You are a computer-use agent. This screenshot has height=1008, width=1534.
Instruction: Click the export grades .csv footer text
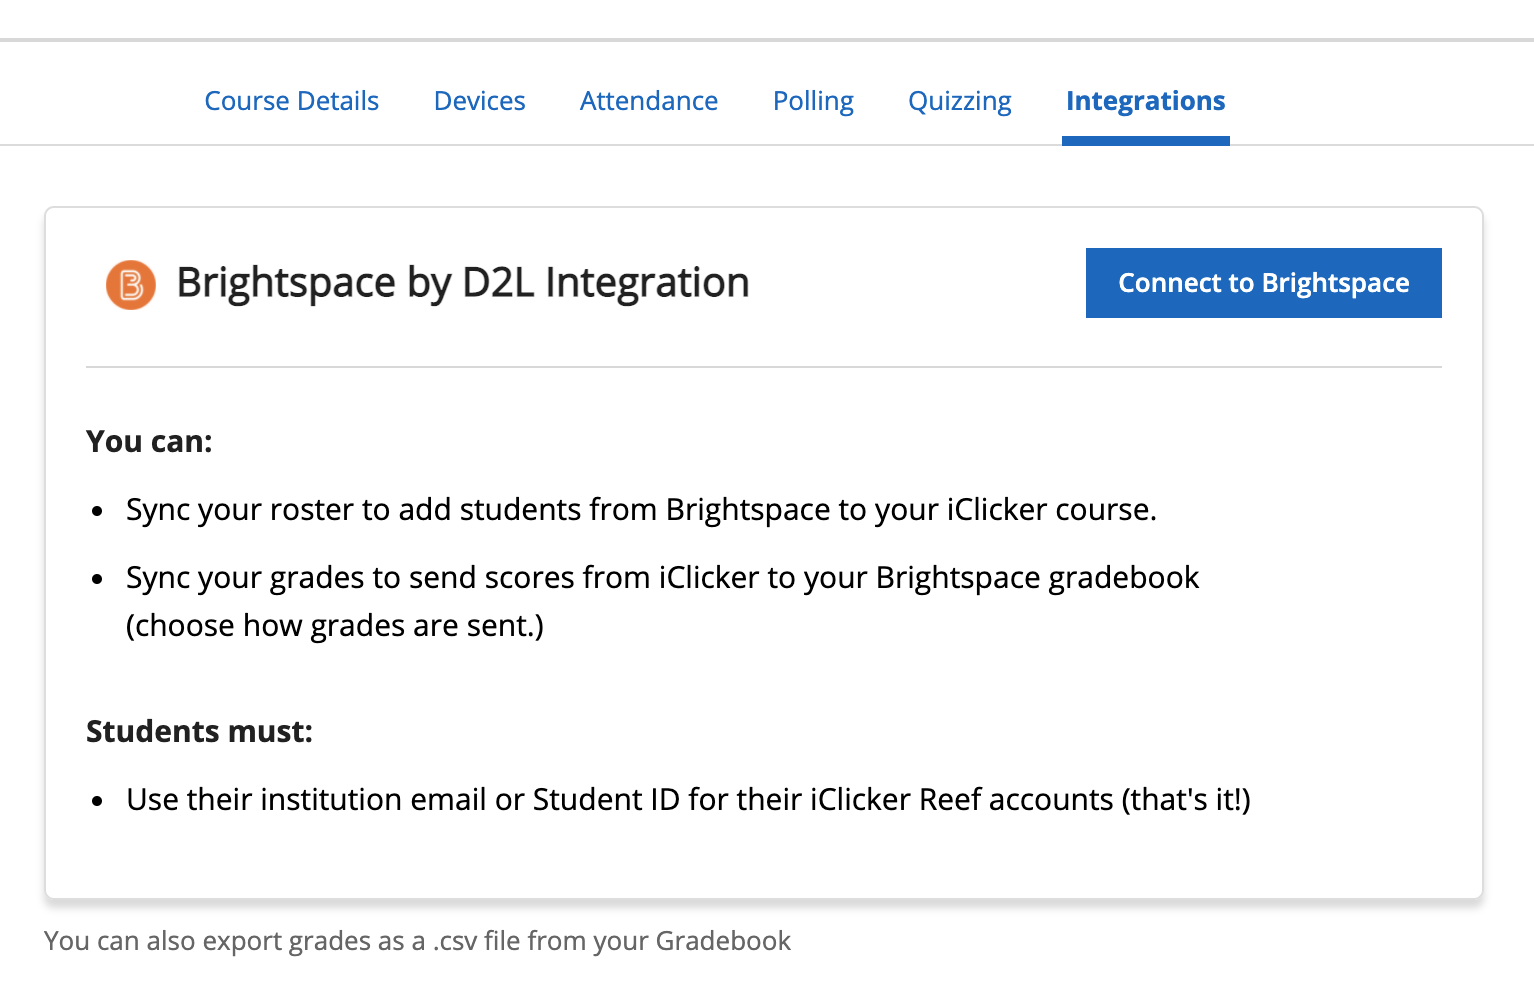[x=416, y=941]
